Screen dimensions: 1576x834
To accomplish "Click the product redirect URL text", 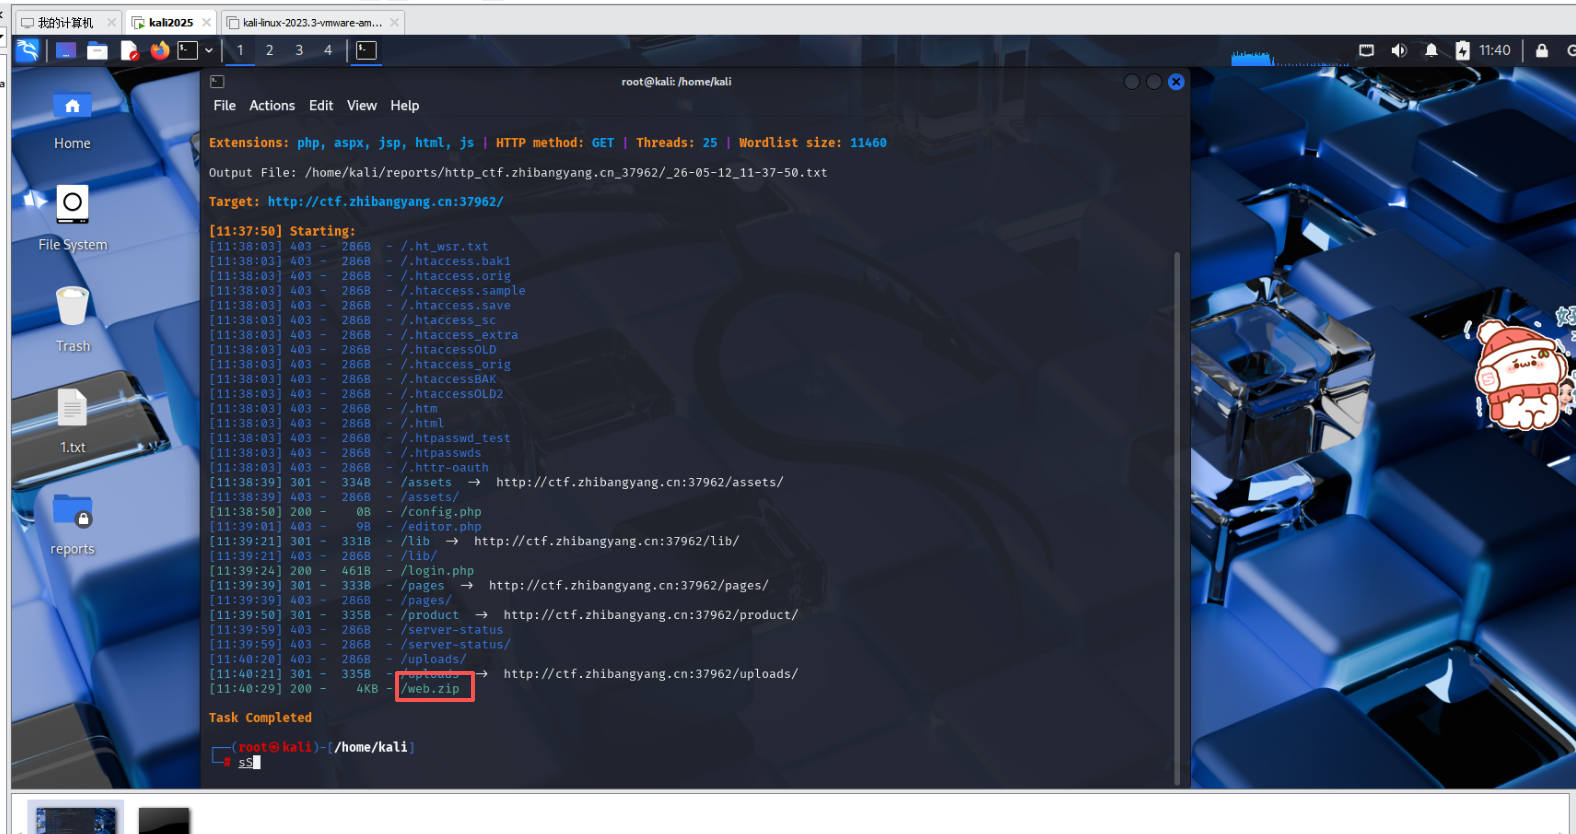I will (651, 614).
